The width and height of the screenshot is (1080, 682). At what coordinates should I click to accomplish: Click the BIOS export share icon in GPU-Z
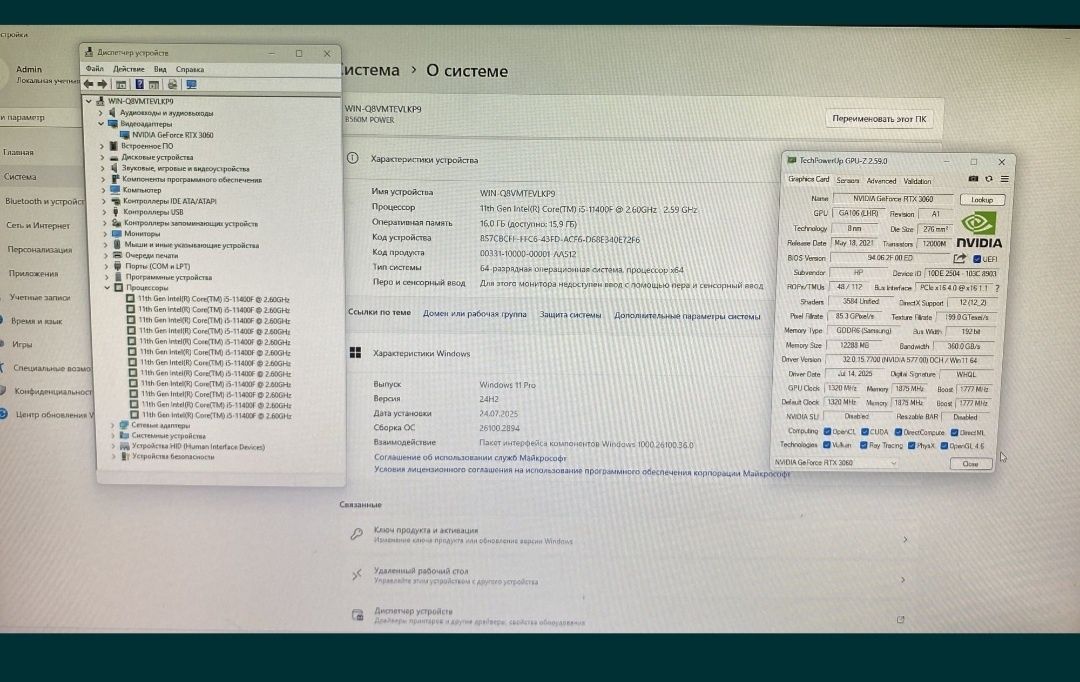(959, 258)
